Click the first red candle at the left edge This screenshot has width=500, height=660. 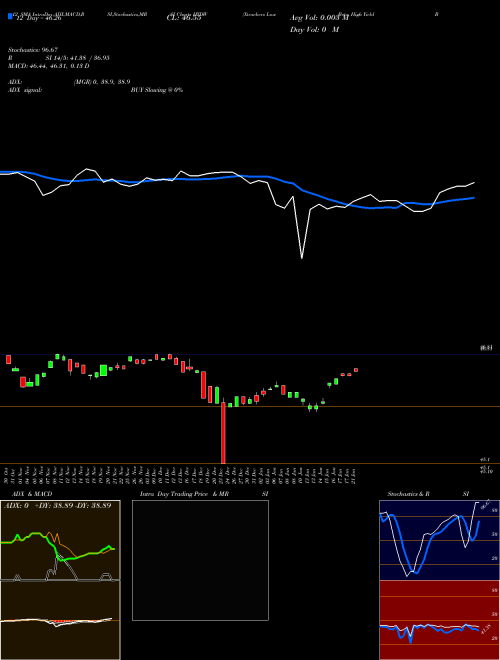8,360
